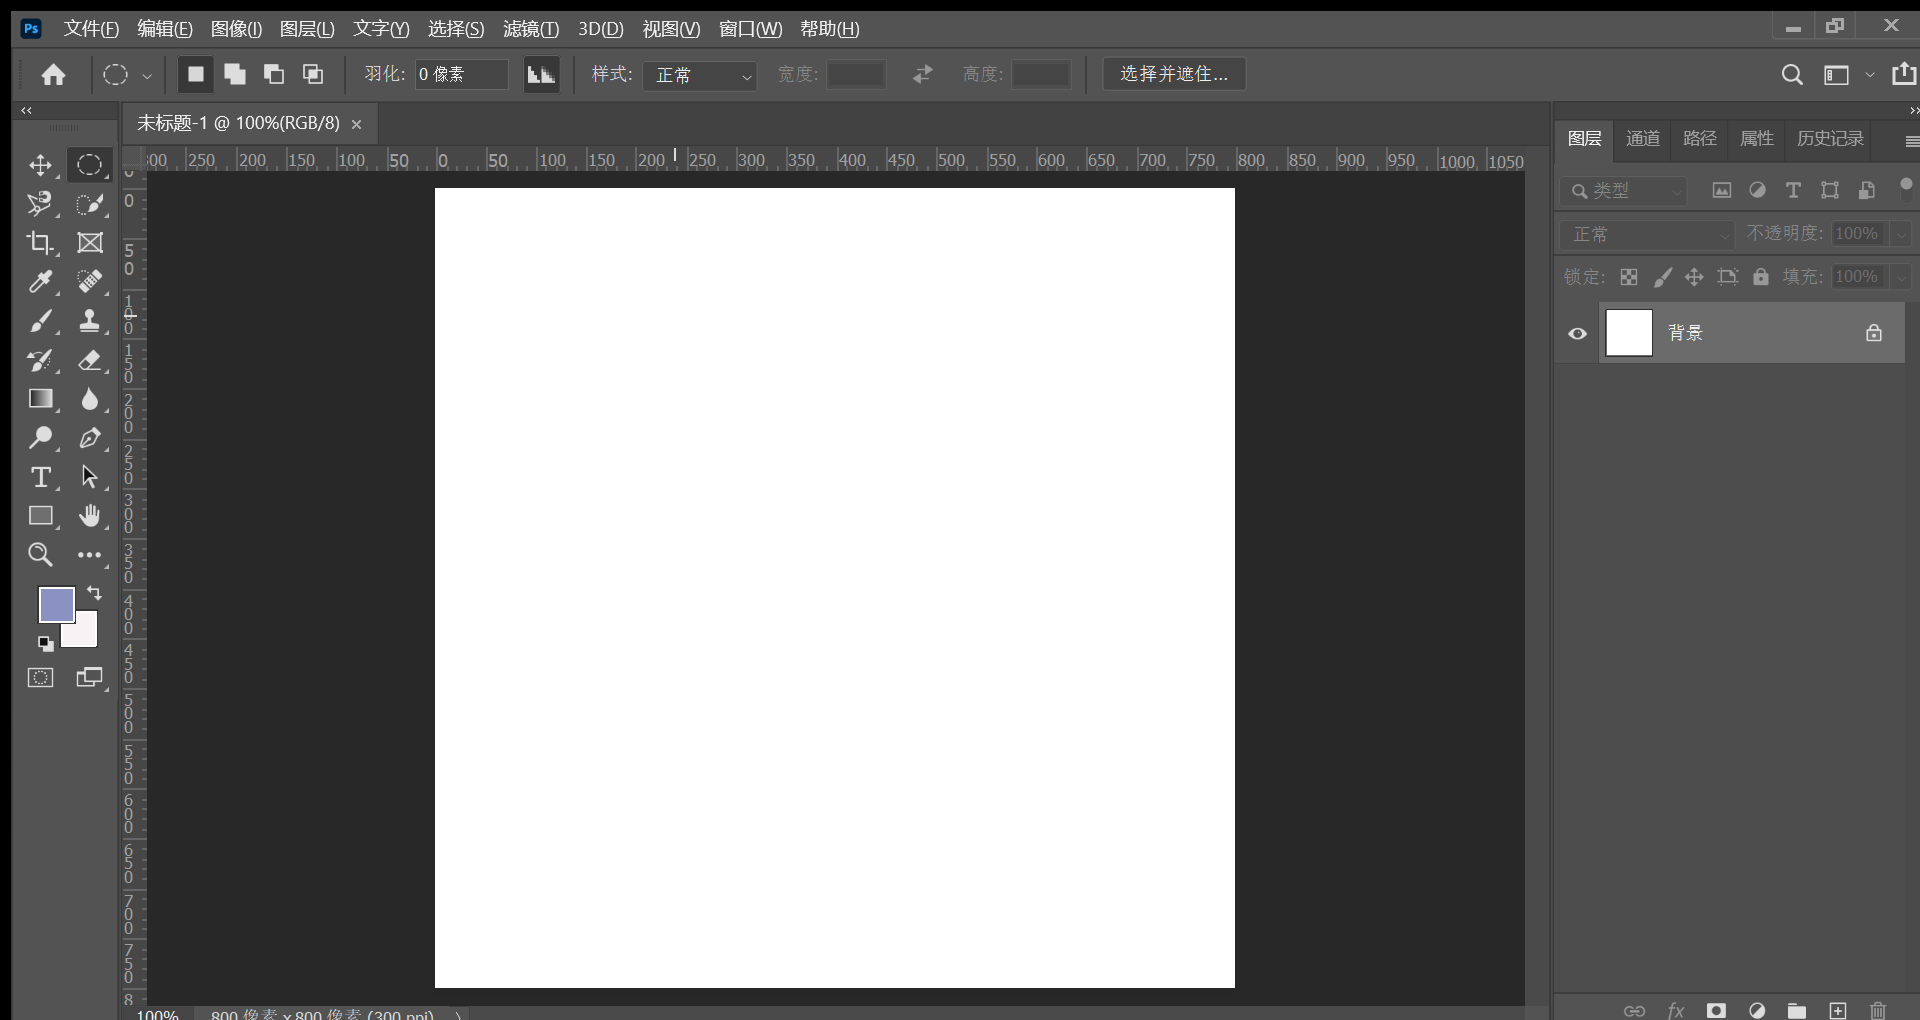The height and width of the screenshot is (1020, 1920).
Task: Select the Gradient tool
Action: [x=40, y=399]
